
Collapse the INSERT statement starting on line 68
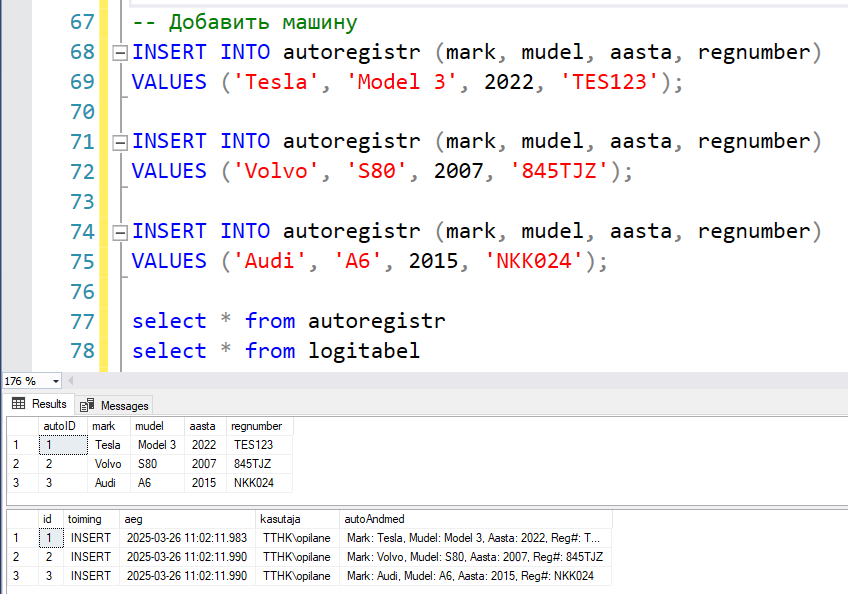point(120,53)
